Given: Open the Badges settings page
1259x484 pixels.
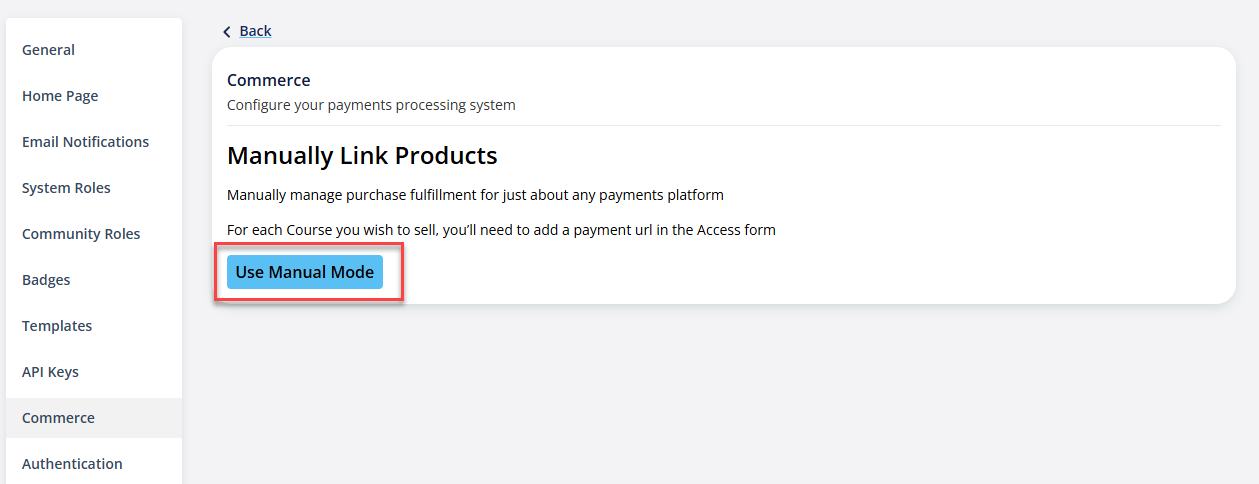Looking at the screenshot, I should [46, 280].
